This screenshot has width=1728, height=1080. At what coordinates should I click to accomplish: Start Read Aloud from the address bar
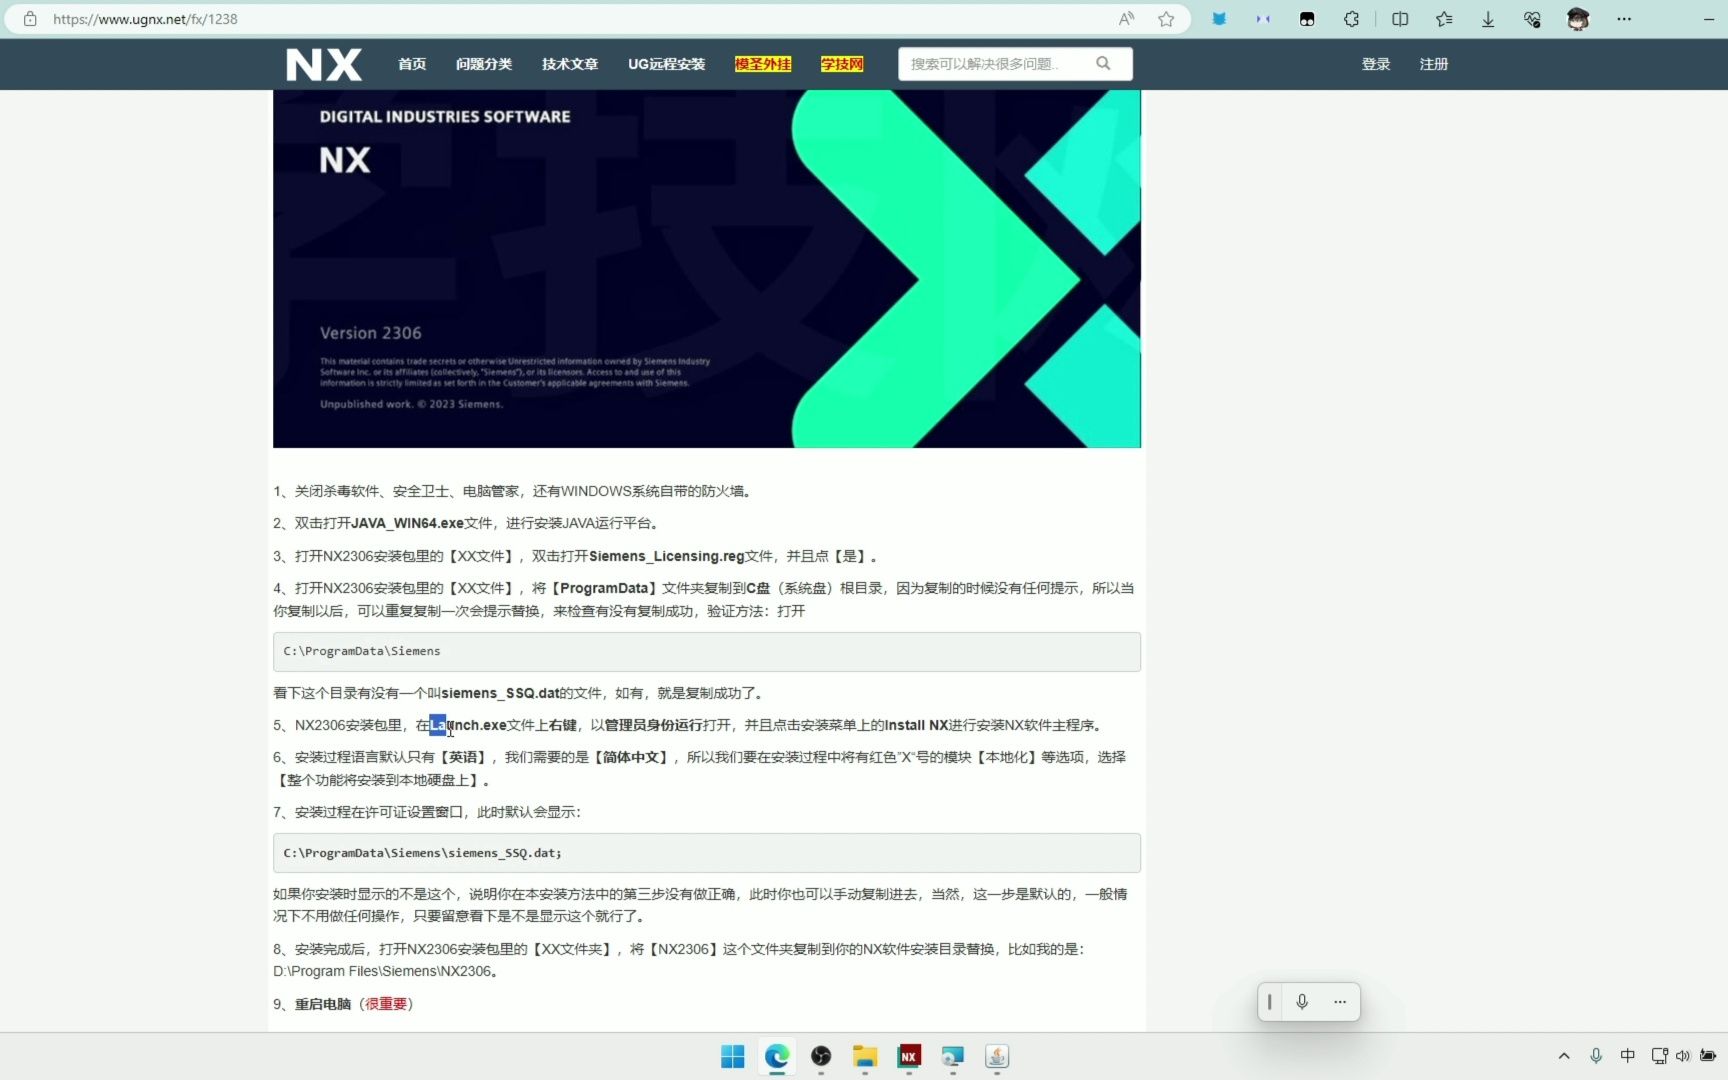point(1125,18)
